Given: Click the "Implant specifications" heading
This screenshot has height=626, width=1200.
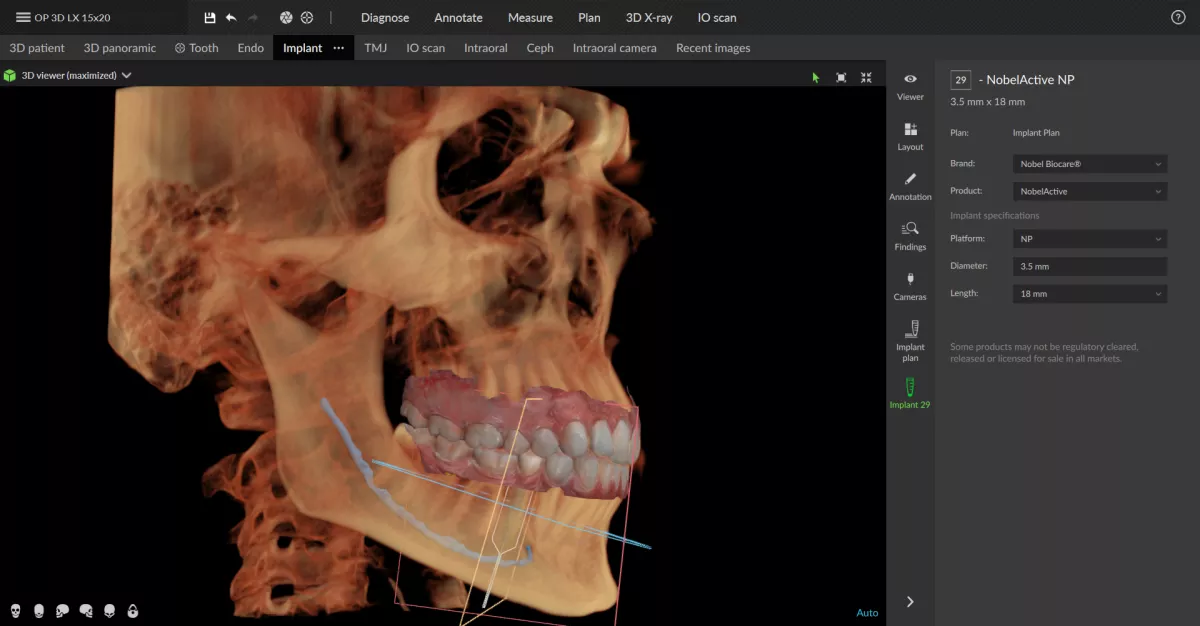Looking at the screenshot, I should [x=995, y=216].
